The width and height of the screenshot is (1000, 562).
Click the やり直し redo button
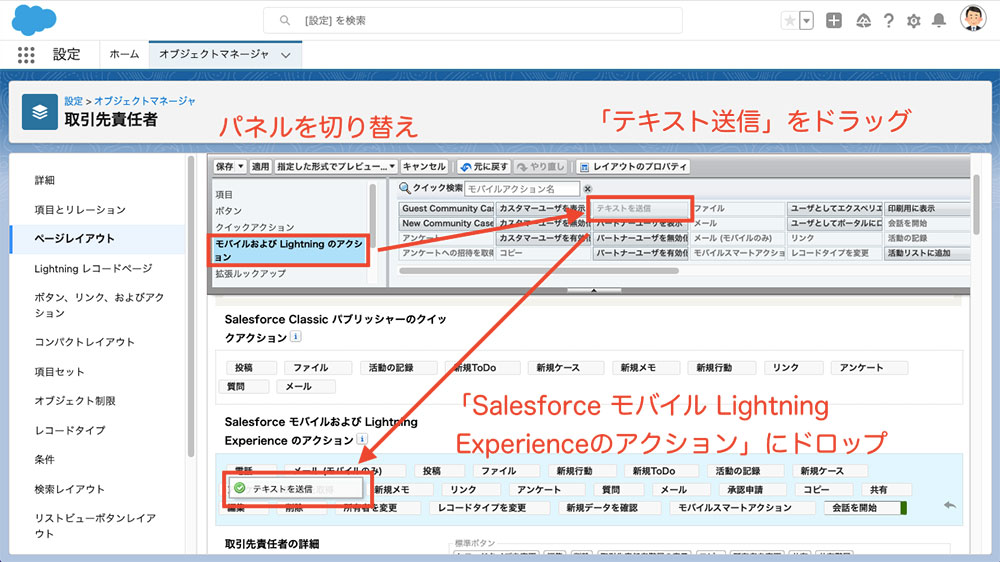pos(541,166)
